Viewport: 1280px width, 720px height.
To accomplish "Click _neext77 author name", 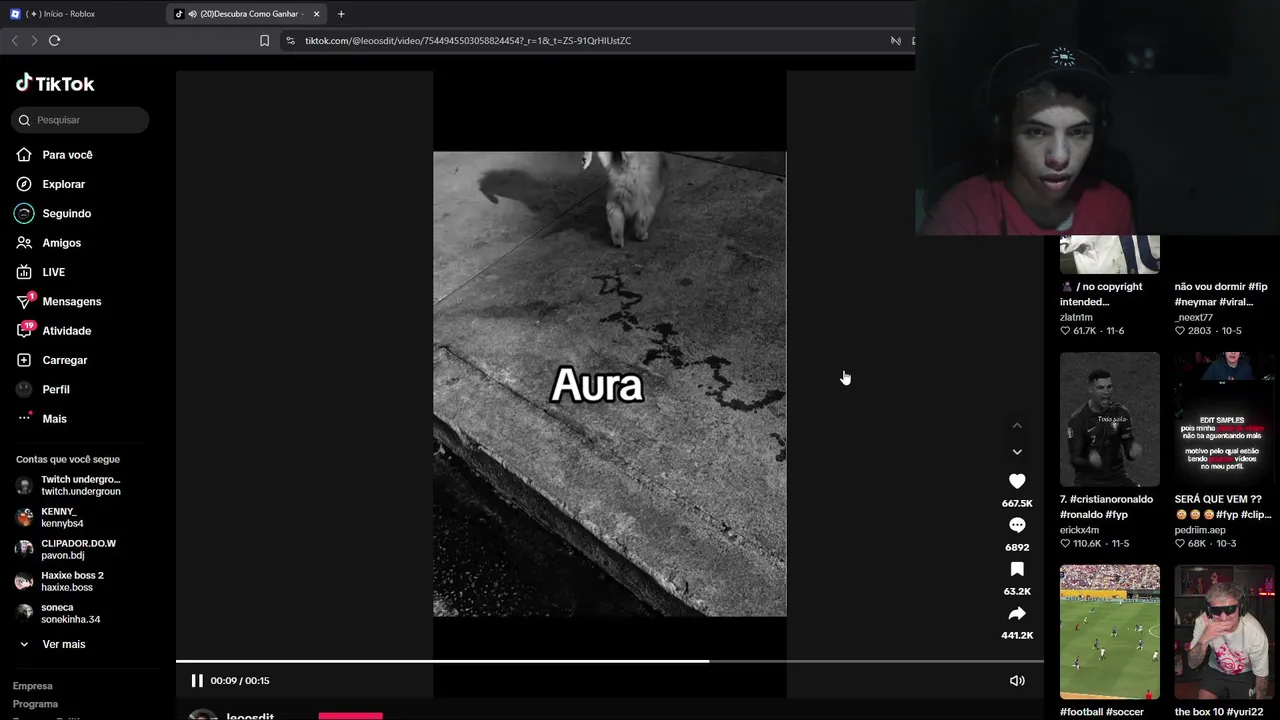I will 1194,317.
